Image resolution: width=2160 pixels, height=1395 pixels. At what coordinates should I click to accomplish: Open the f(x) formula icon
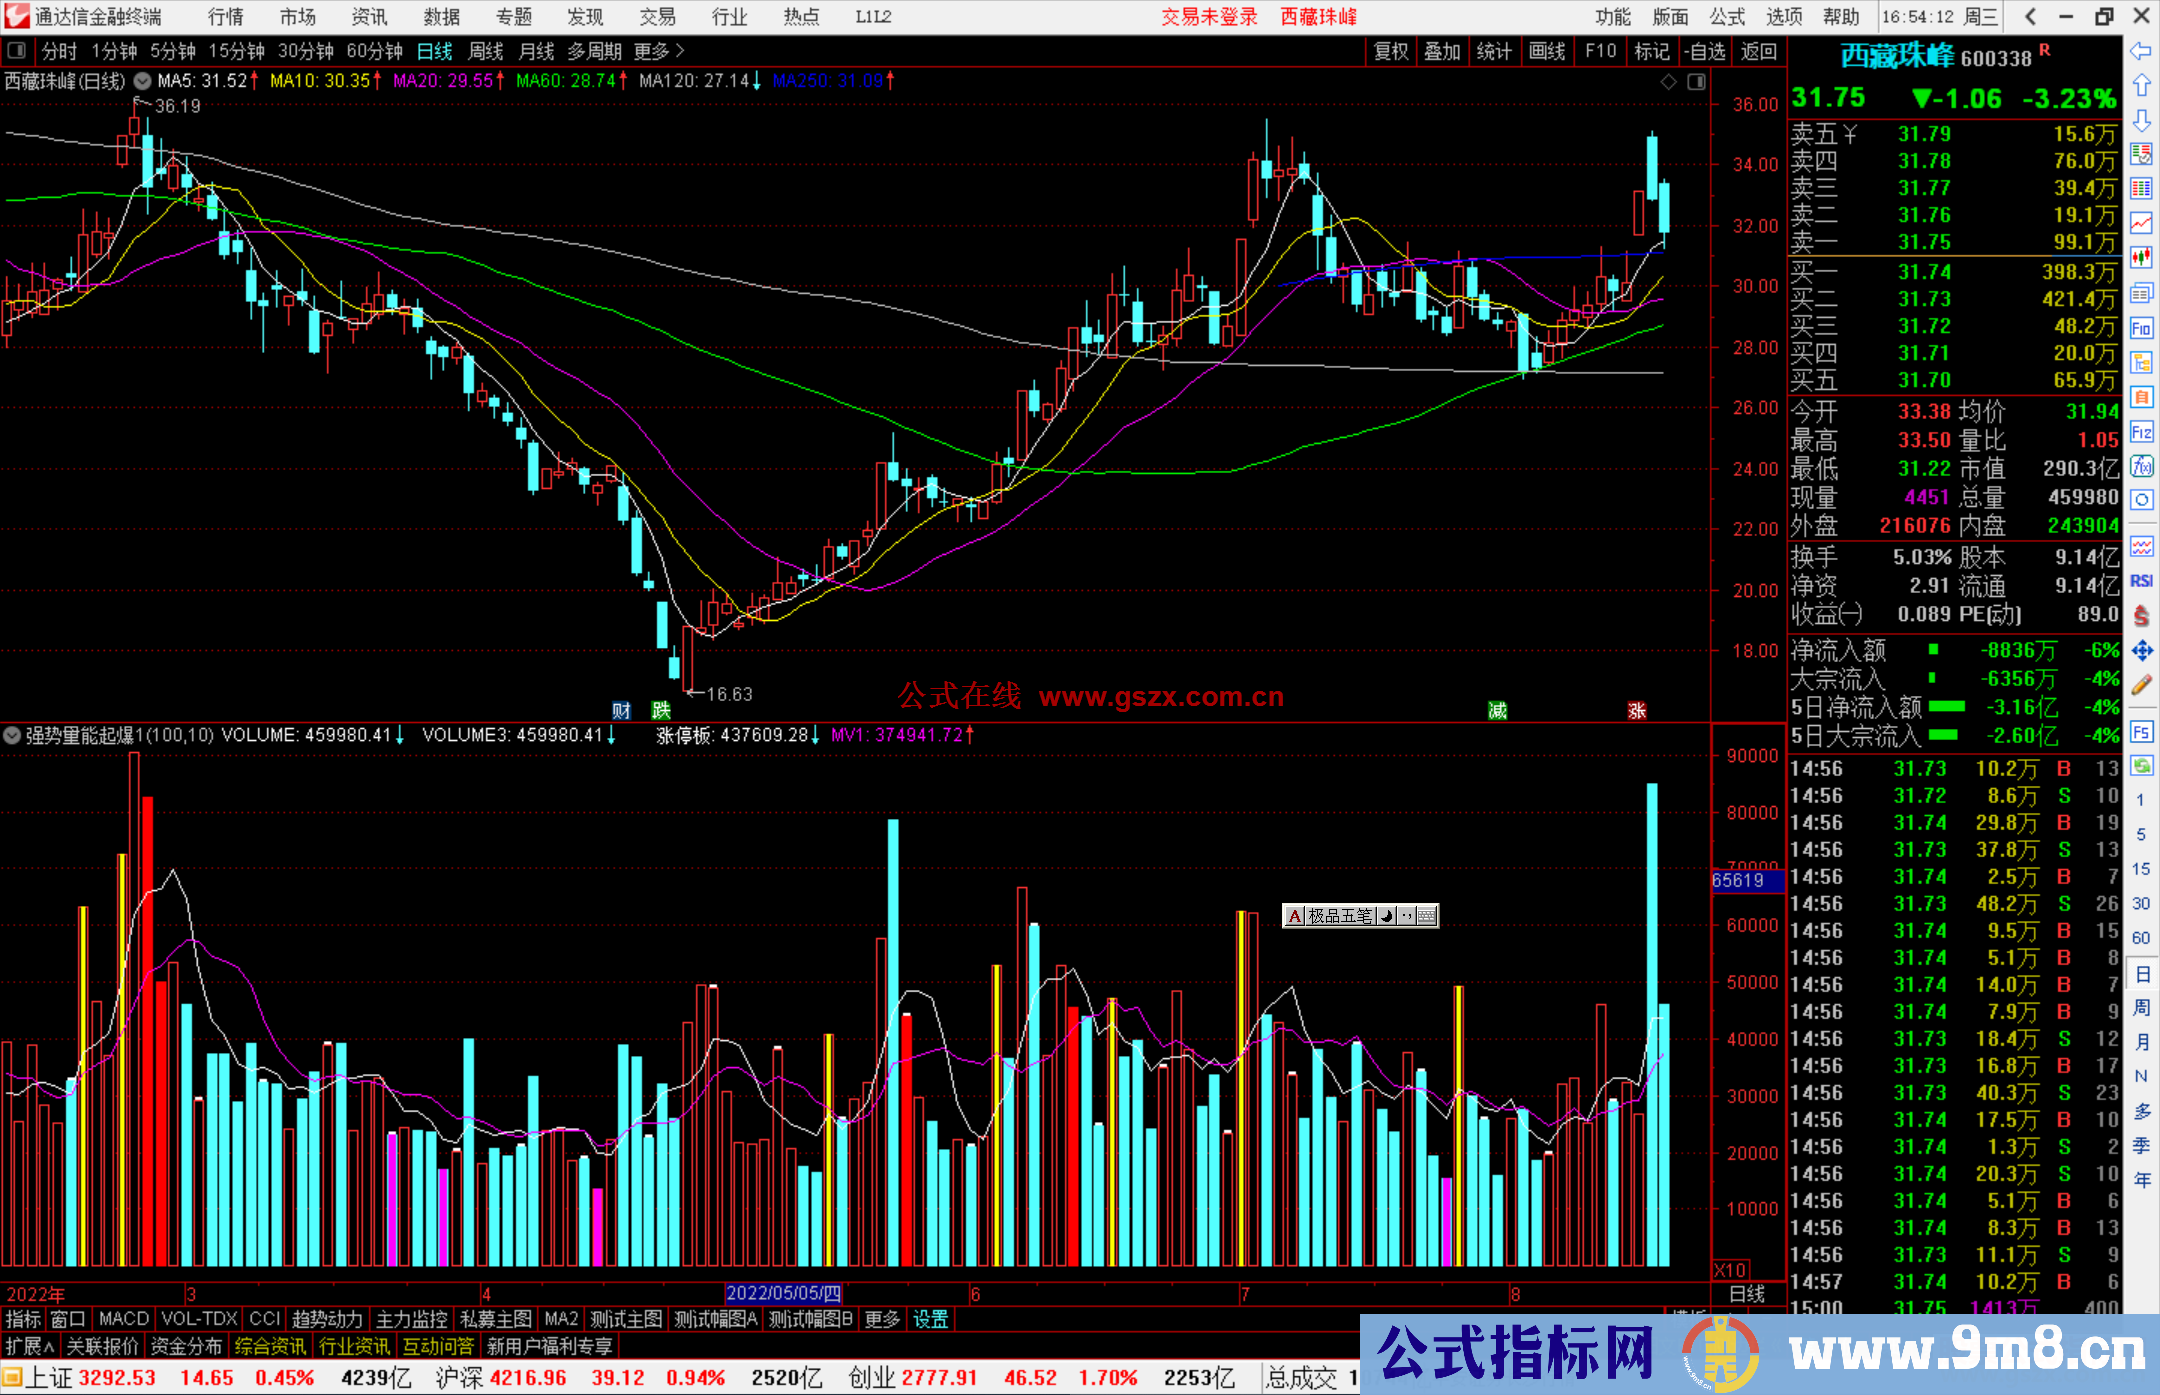coord(2141,466)
